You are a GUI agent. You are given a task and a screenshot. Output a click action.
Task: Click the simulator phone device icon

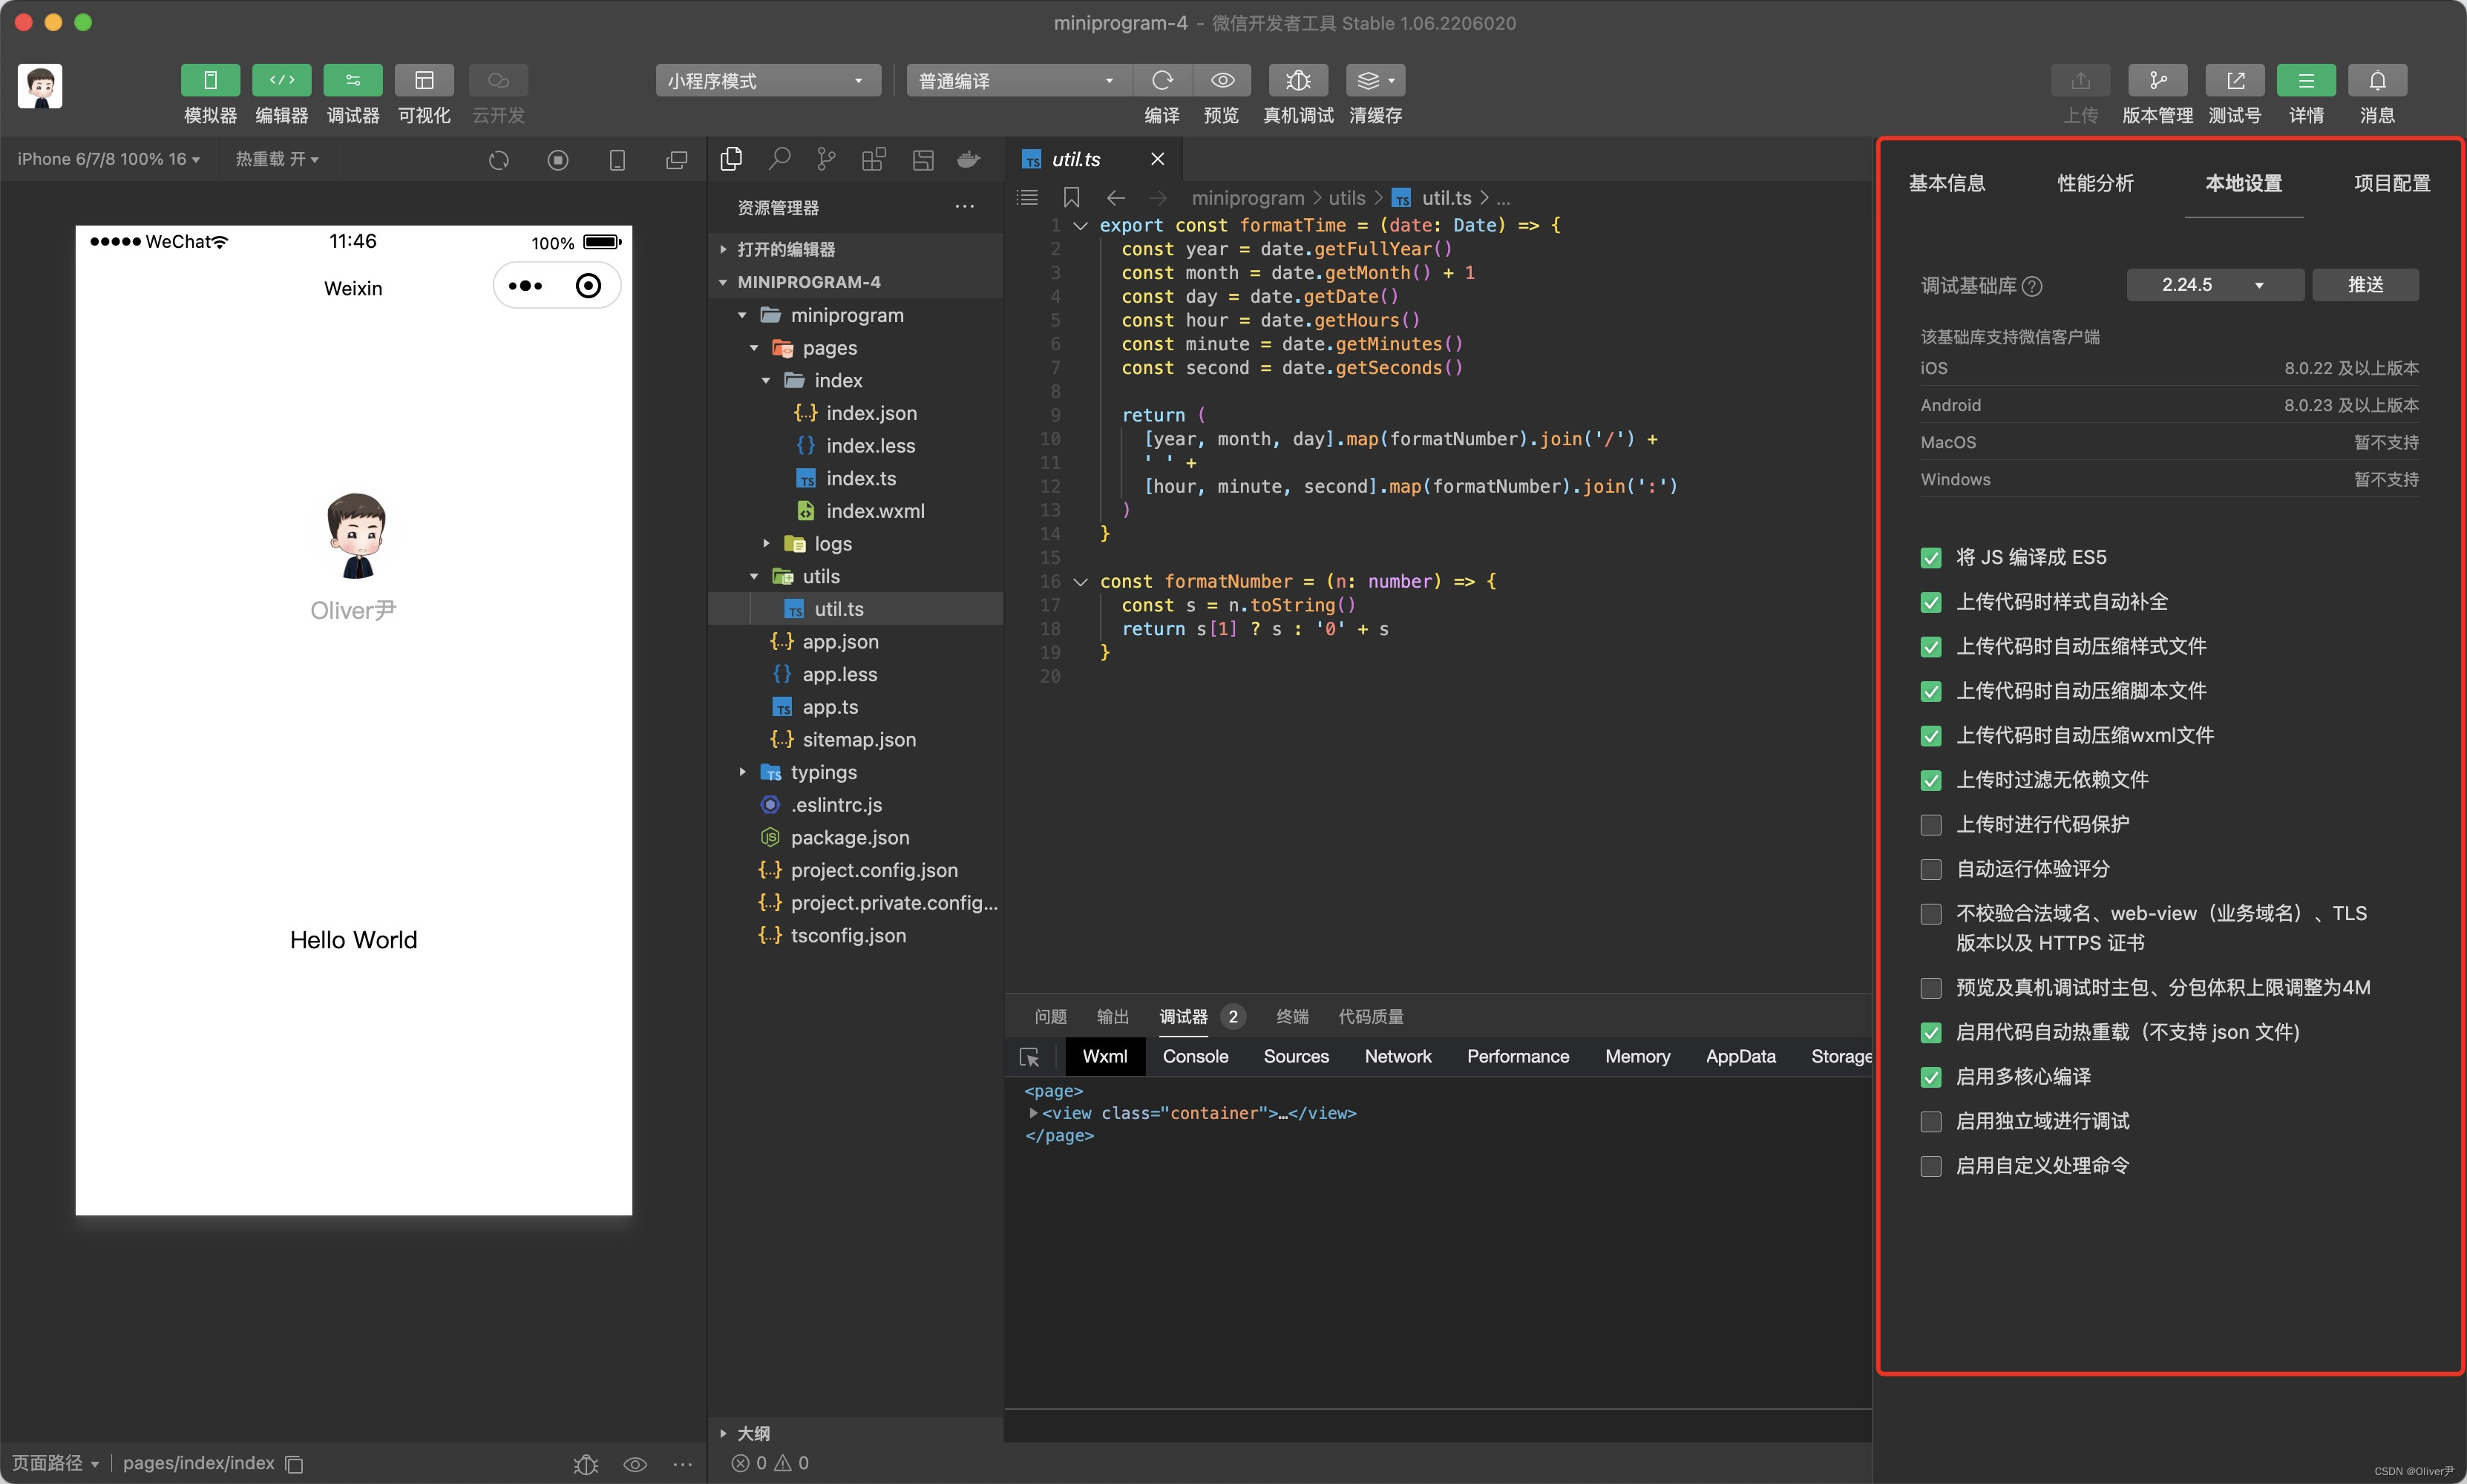617,160
